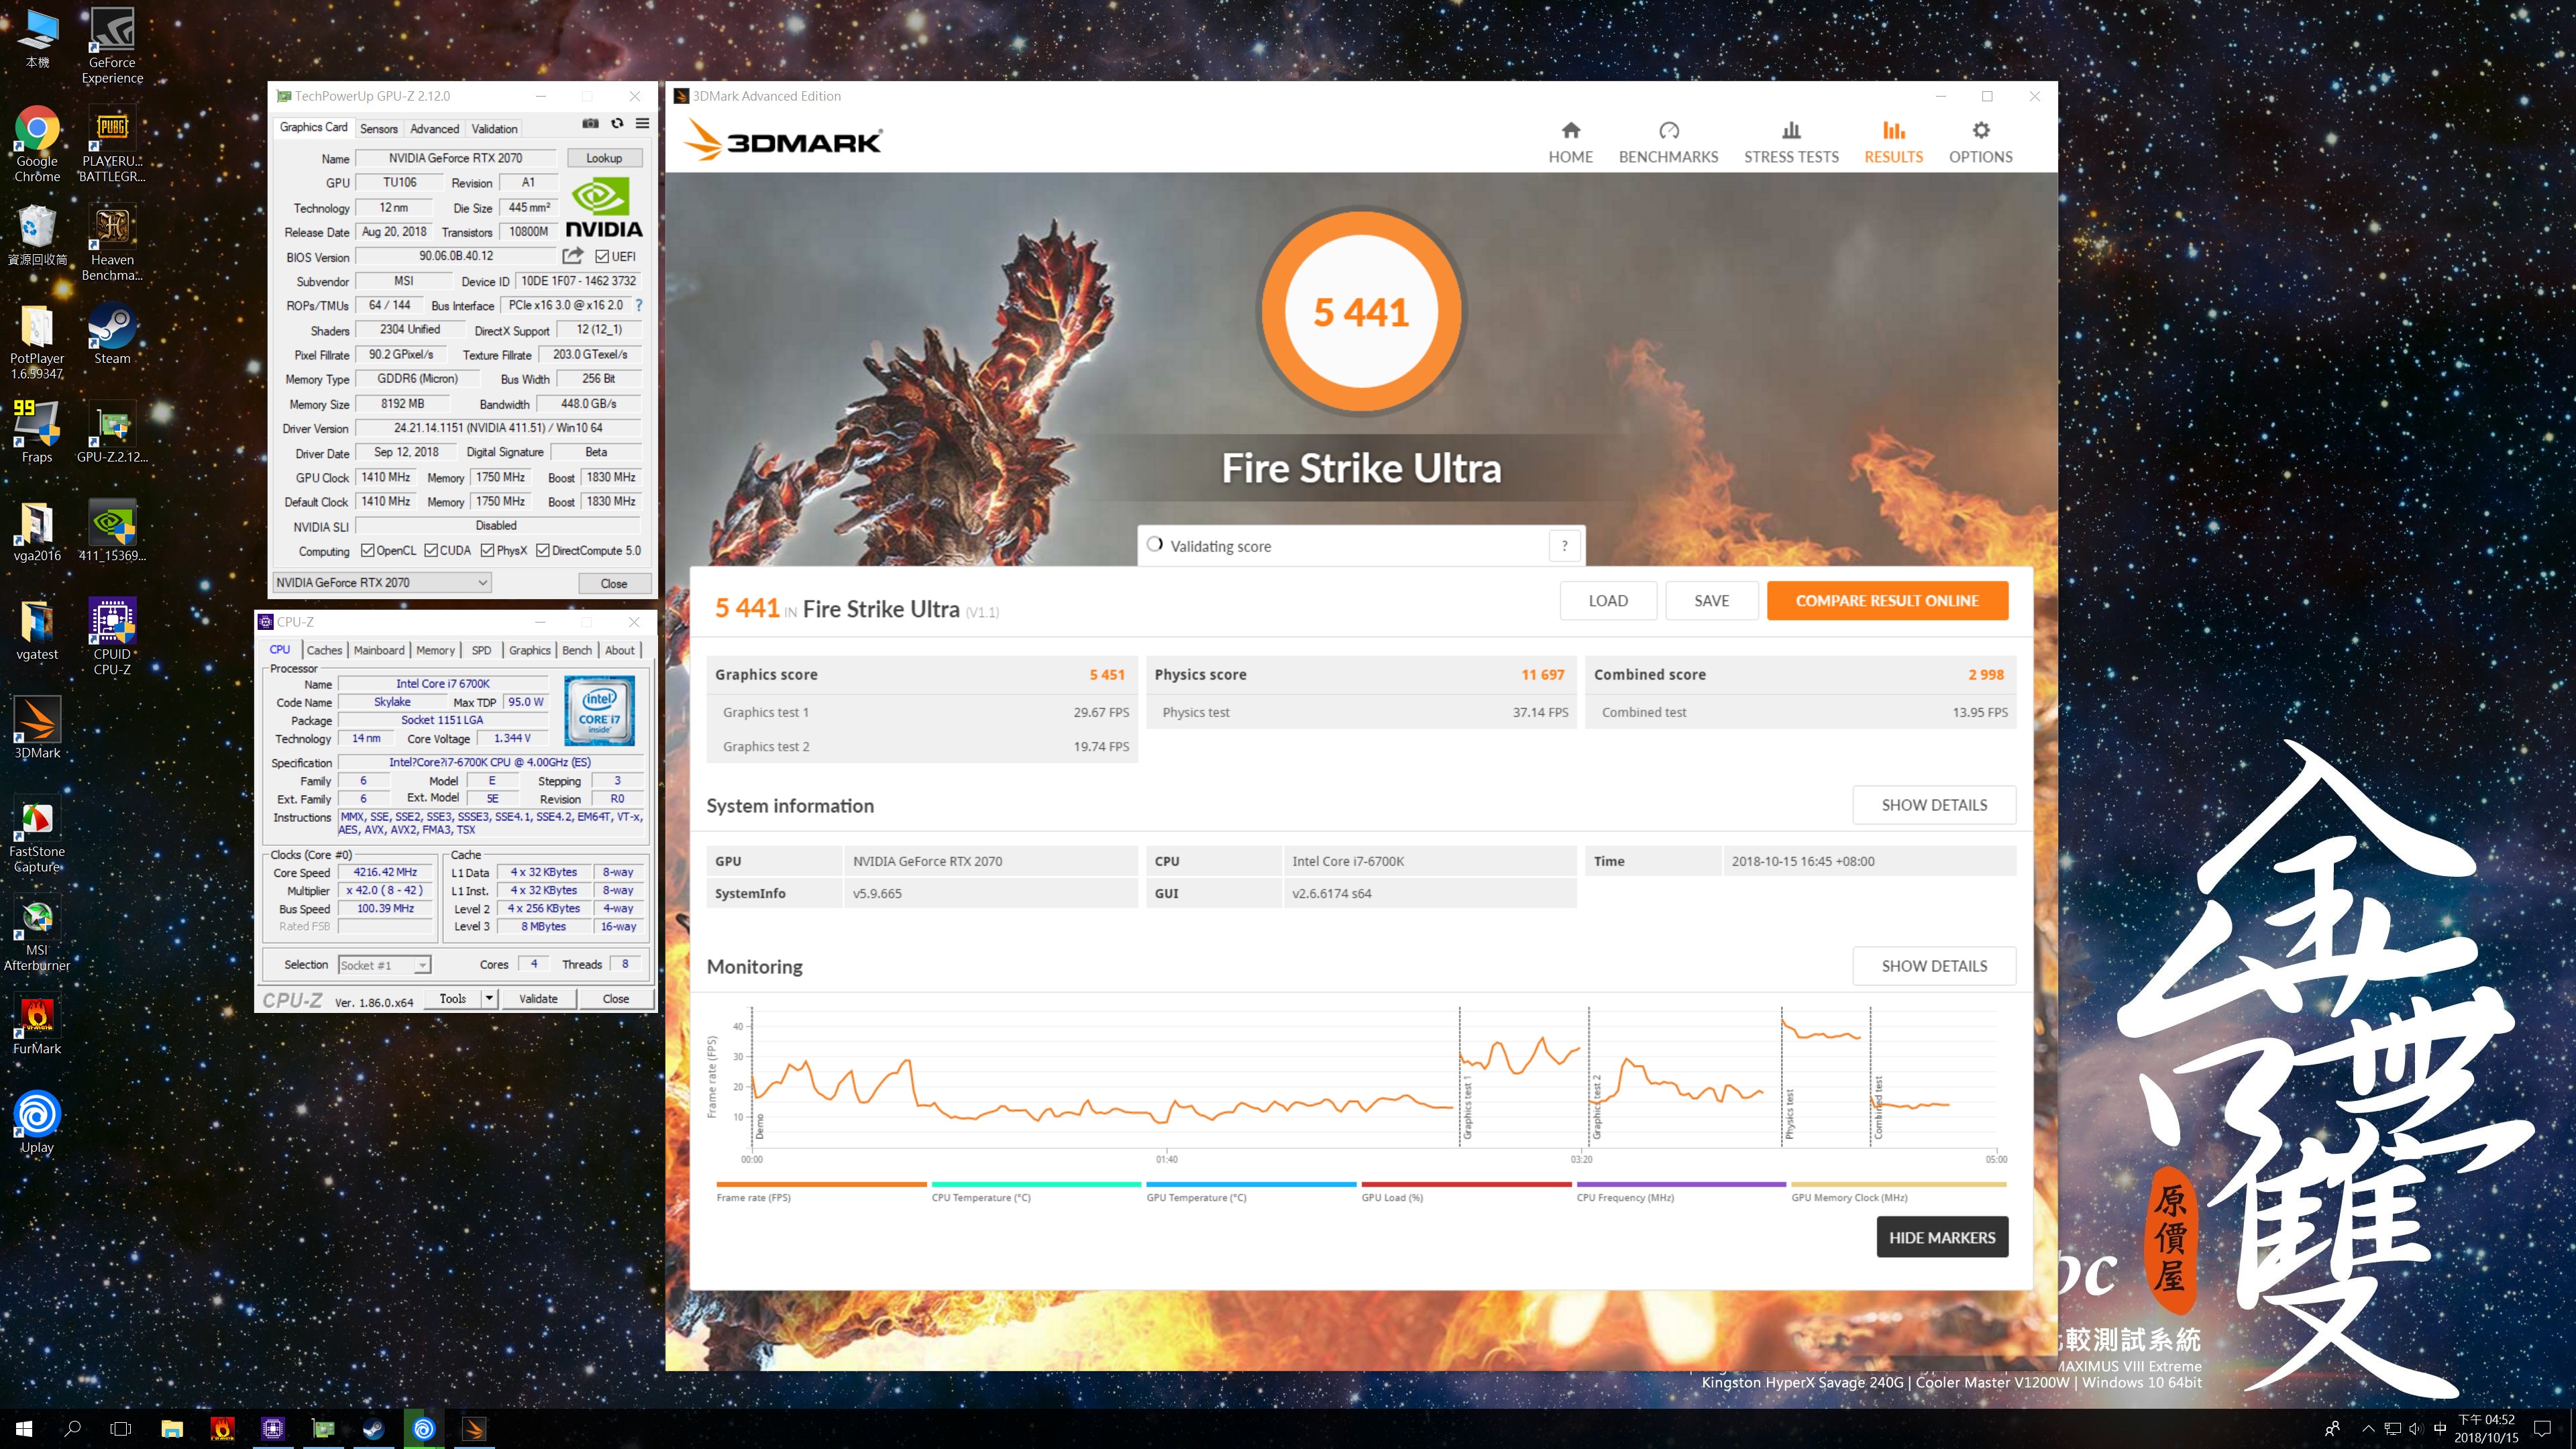The image size is (2576, 1449).
Task: Open the RESULTS tab in 3DMark
Action: click(1893, 143)
